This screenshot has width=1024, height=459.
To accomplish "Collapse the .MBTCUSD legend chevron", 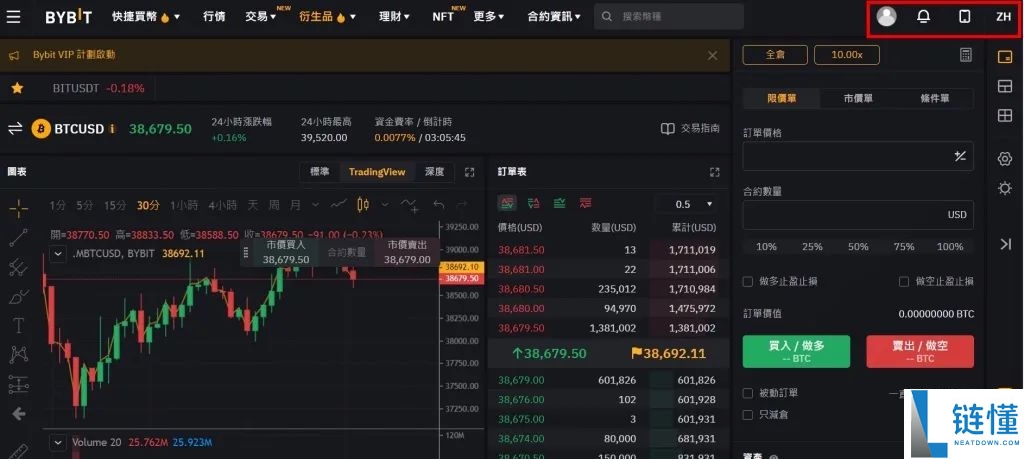I will coord(58,253).
